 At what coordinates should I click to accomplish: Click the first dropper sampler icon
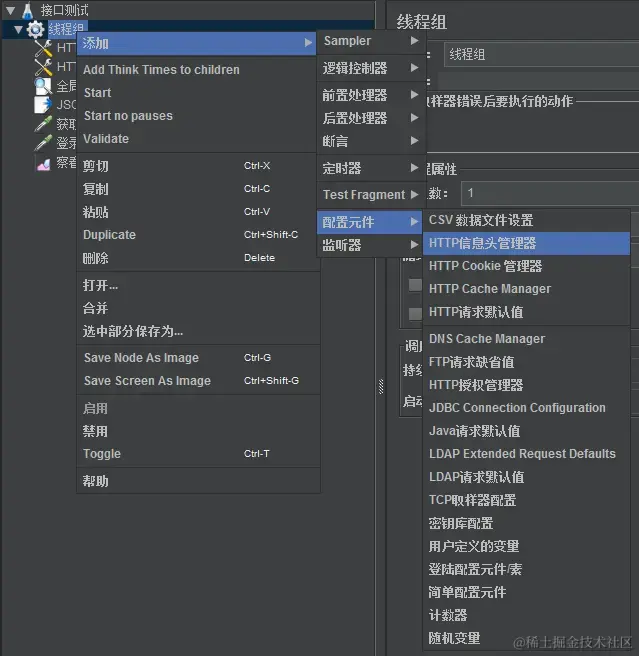pyautogui.click(x=43, y=124)
